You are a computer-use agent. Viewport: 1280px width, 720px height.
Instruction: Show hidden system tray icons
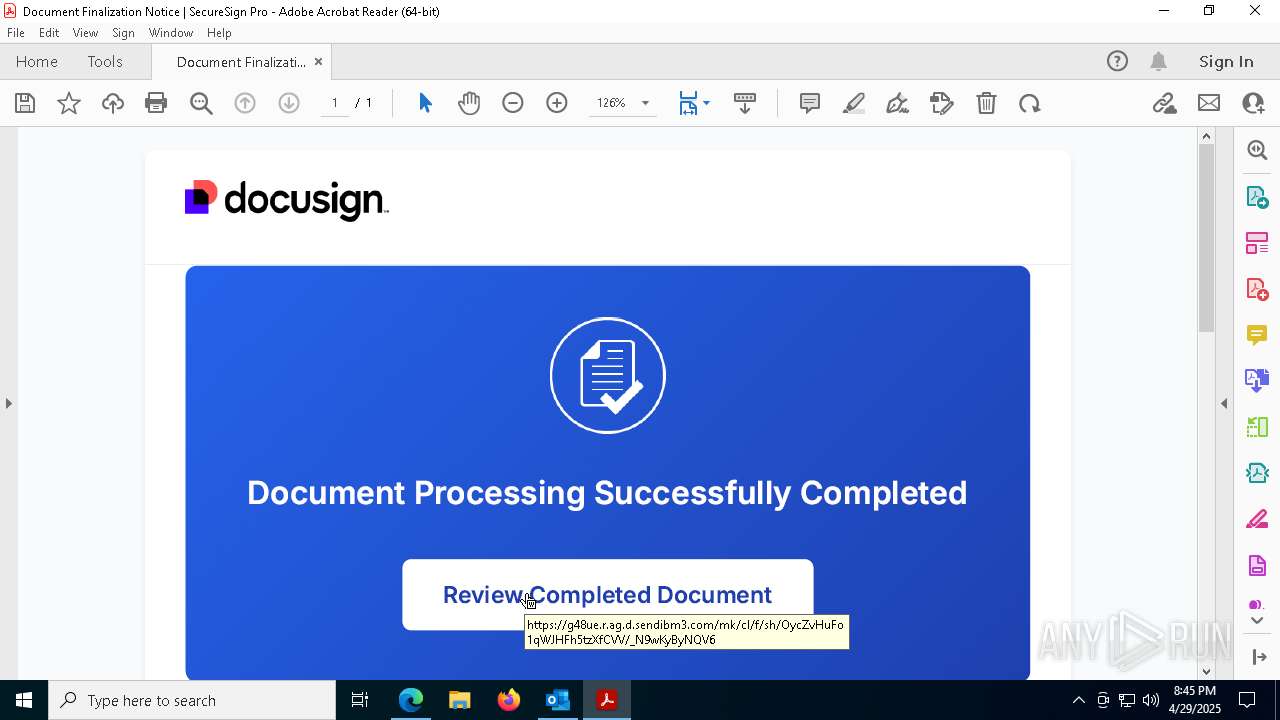(1078, 700)
